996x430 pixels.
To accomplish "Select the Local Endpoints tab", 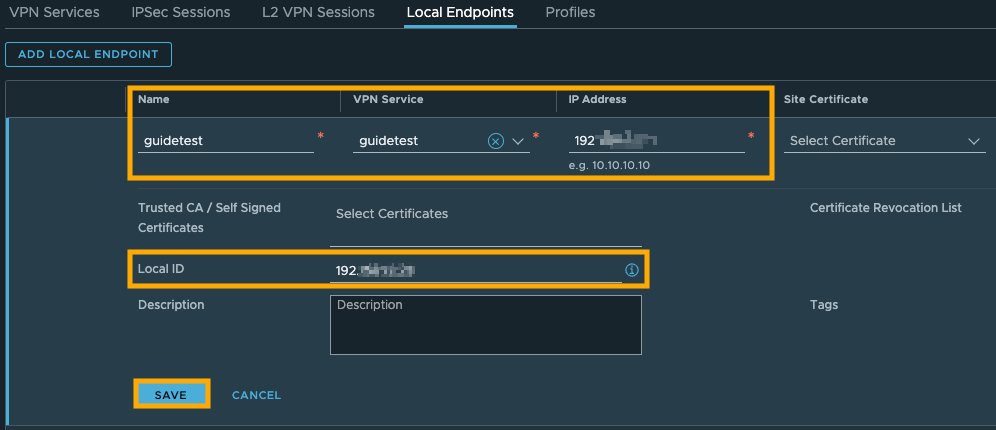I will pos(461,12).
